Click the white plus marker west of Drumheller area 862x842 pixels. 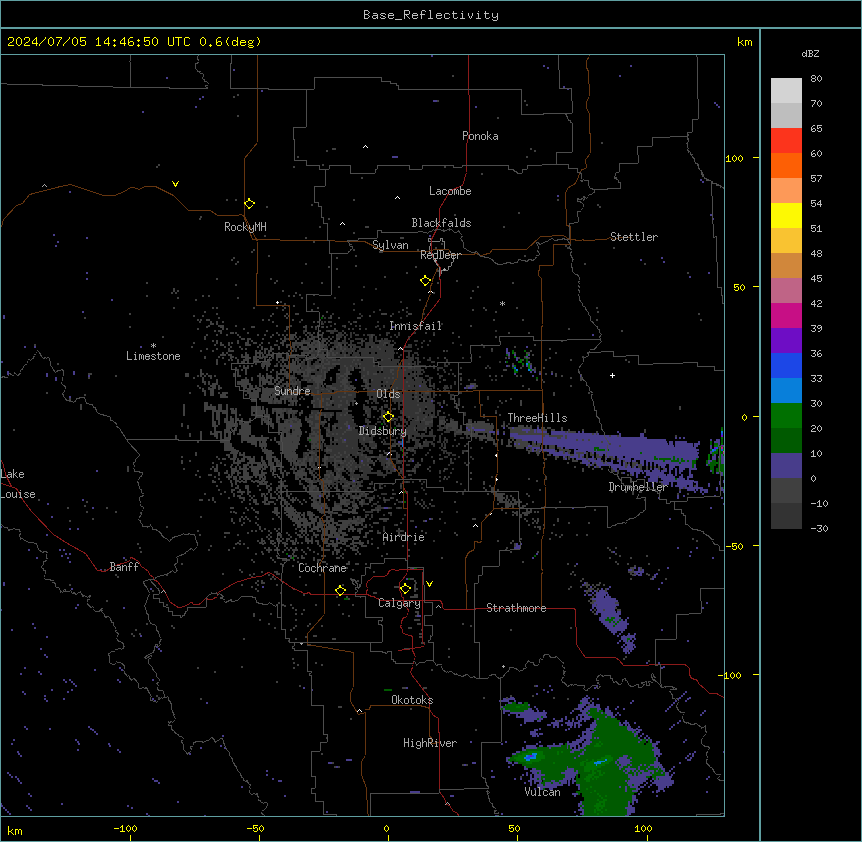pyautogui.click(x=612, y=375)
